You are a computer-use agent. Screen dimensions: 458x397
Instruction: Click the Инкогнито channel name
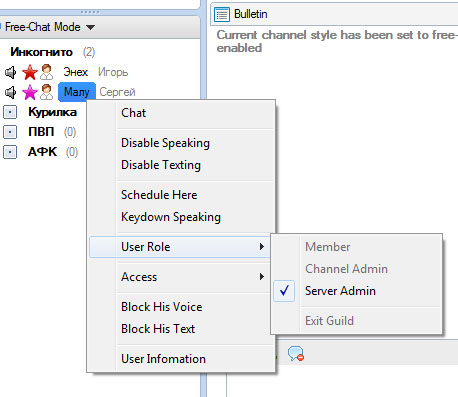point(41,52)
